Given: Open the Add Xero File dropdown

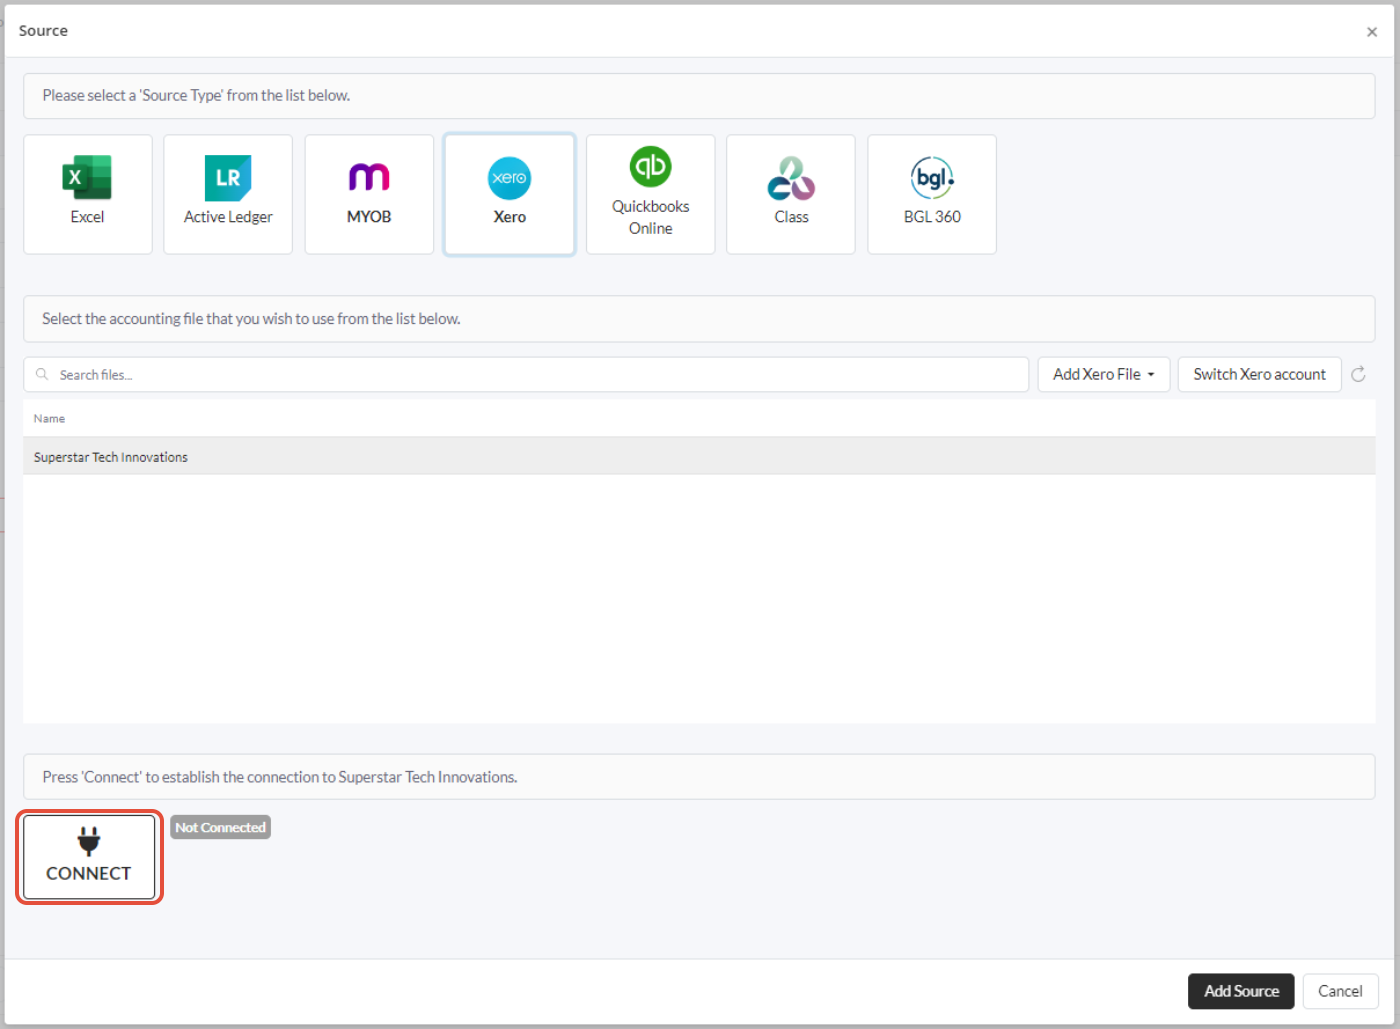Looking at the screenshot, I should pos(1104,374).
